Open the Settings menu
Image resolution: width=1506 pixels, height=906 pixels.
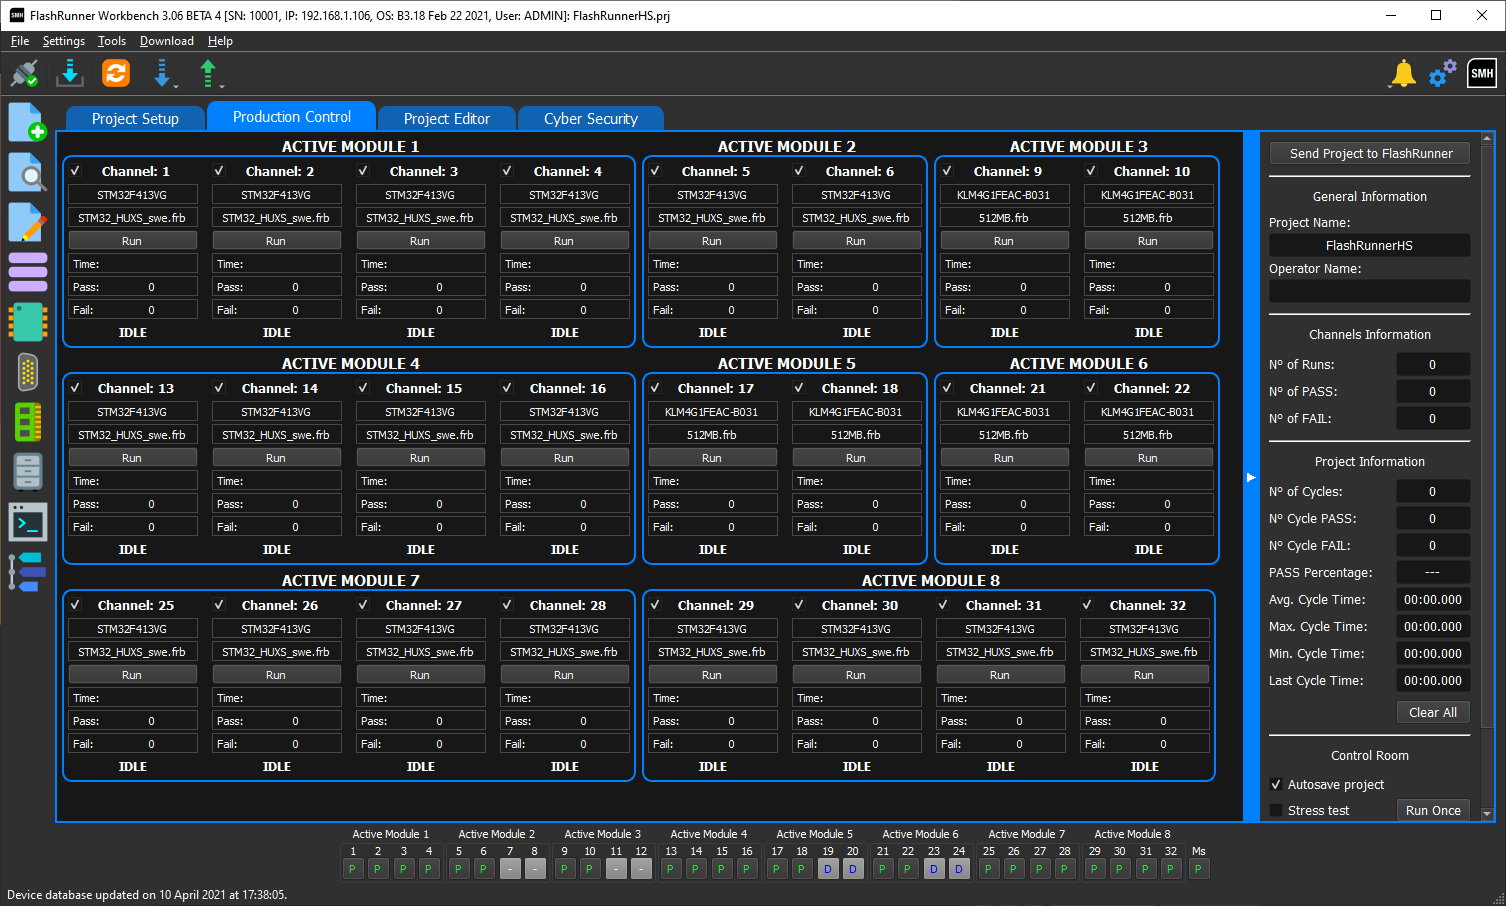(64, 41)
